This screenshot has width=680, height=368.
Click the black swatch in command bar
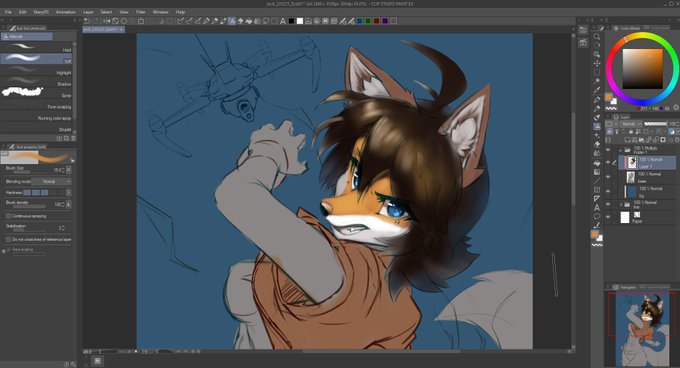291,21
